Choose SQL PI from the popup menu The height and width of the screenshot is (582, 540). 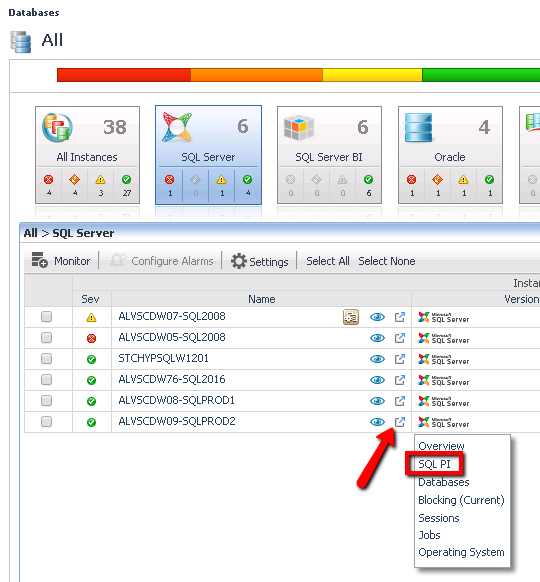point(434,464)
